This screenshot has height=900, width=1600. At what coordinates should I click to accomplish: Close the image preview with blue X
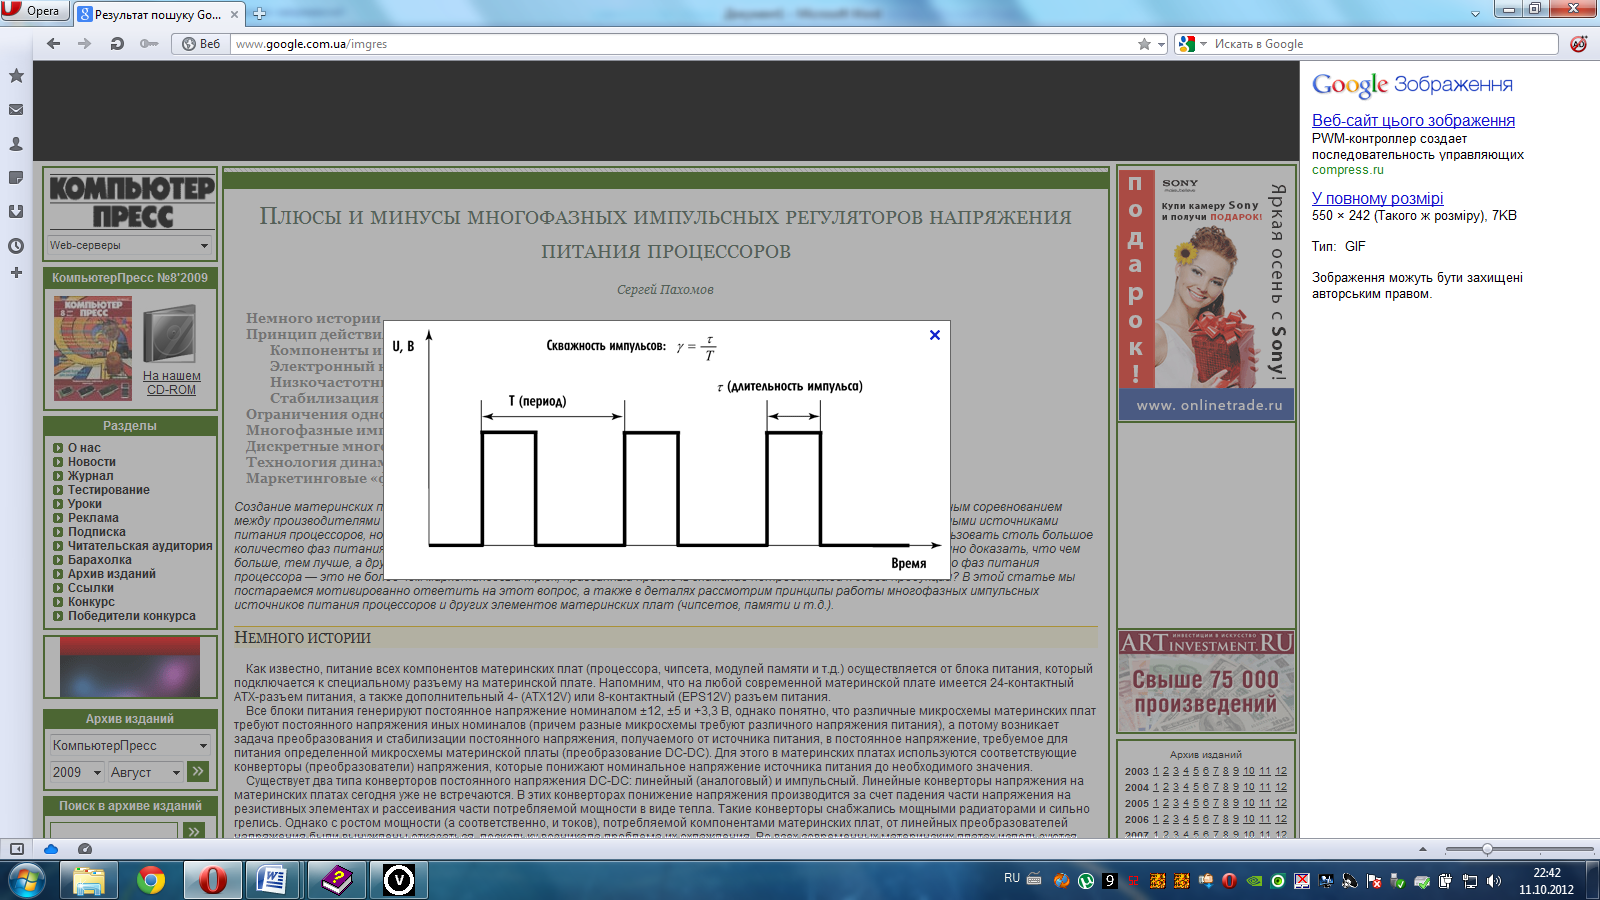[x=935, y=335]
